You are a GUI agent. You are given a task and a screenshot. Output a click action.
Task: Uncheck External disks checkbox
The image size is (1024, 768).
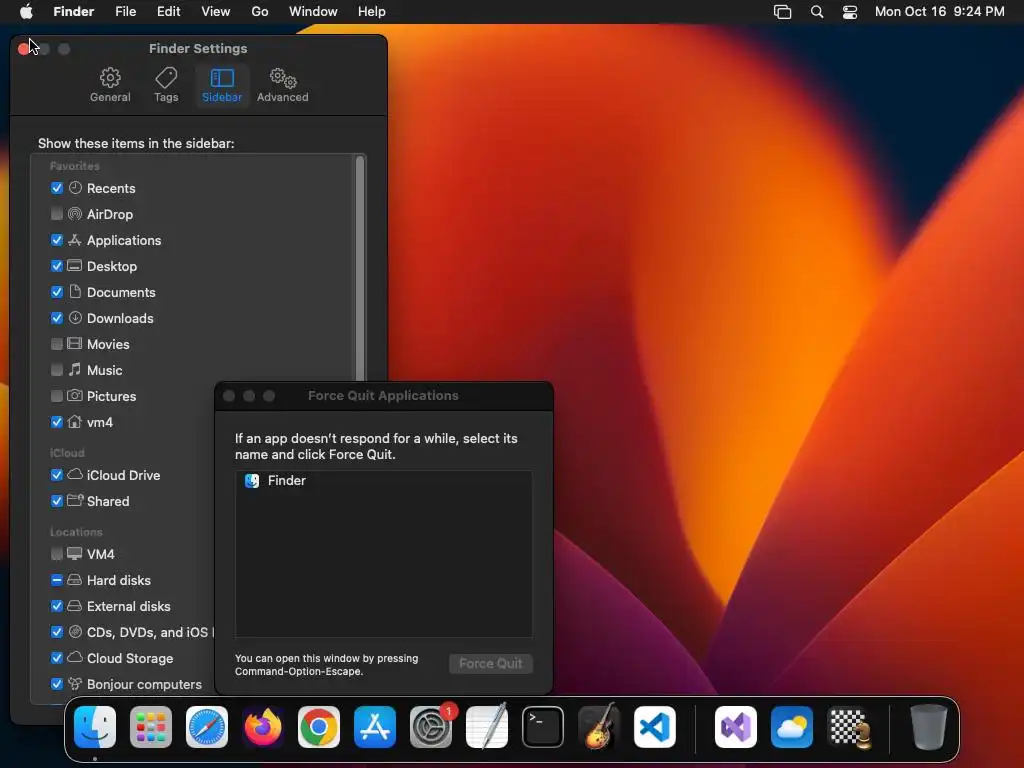(57, 606)
